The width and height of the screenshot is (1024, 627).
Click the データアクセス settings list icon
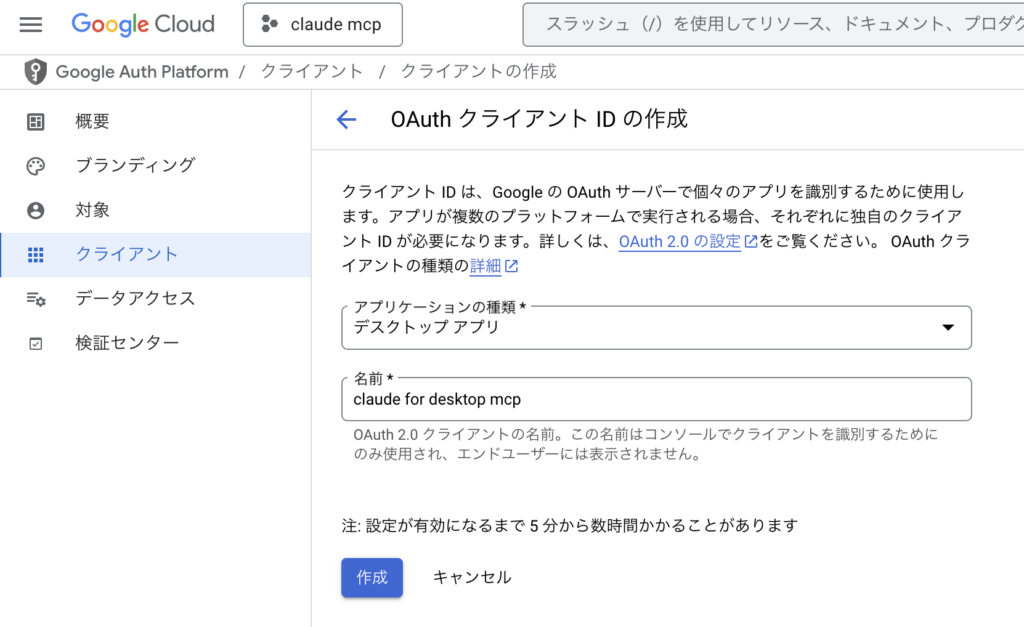36,299
